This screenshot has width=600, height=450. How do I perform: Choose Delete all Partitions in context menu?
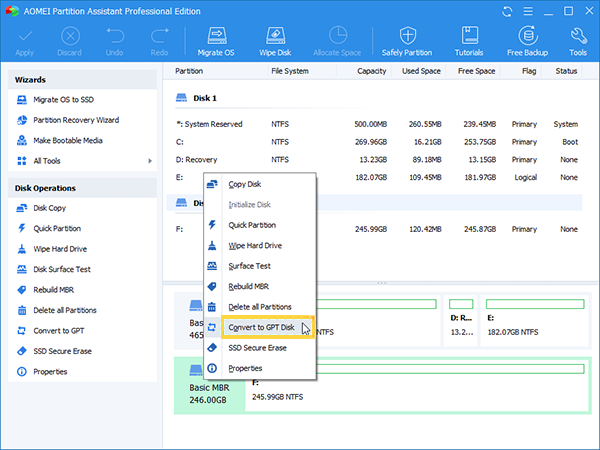pos(260,307)
